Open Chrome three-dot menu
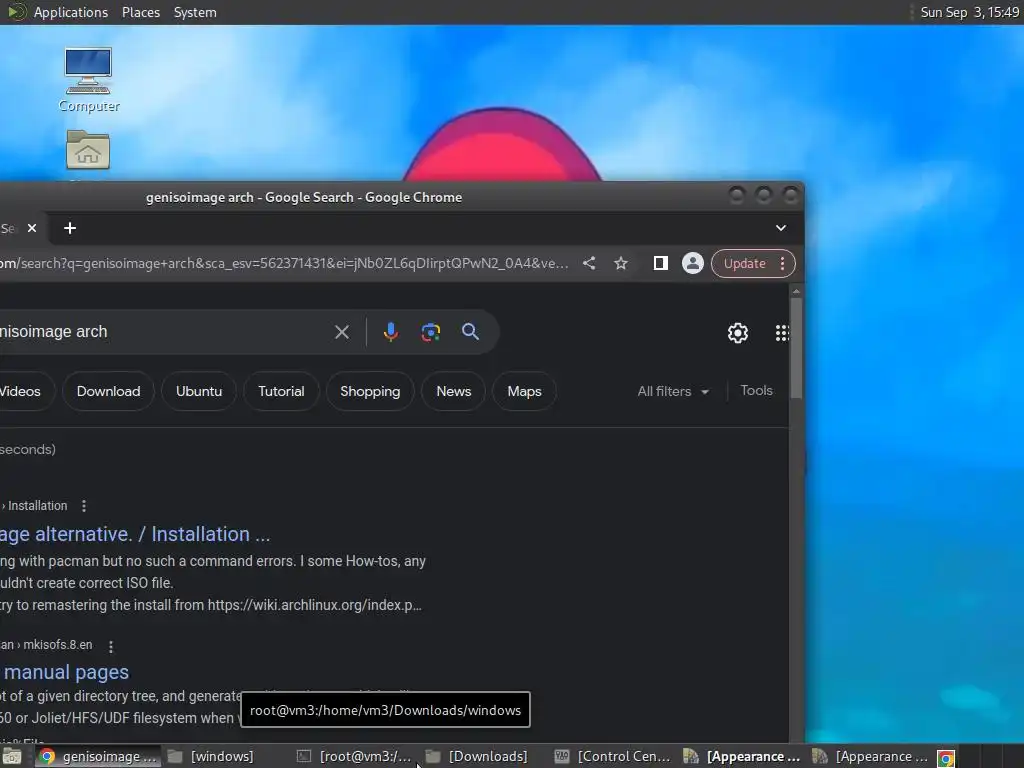Viewport: 1024px width, 768px height. click(x=782, y=264)
